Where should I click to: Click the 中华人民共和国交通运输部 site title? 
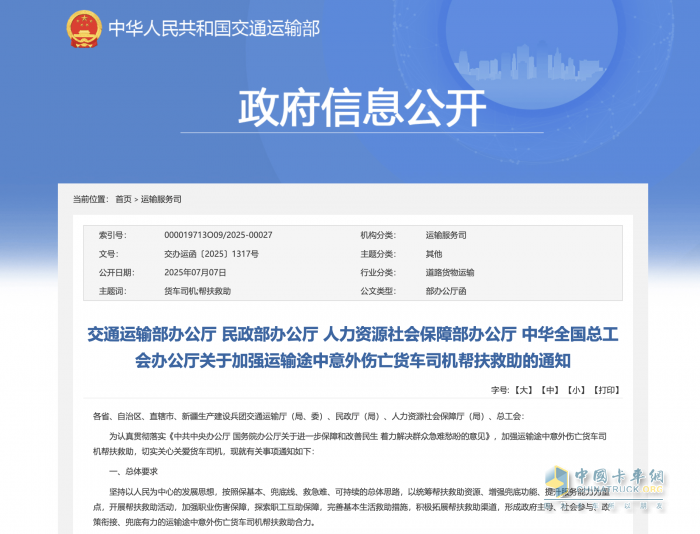pyautogui.click(x=213, y=29)
